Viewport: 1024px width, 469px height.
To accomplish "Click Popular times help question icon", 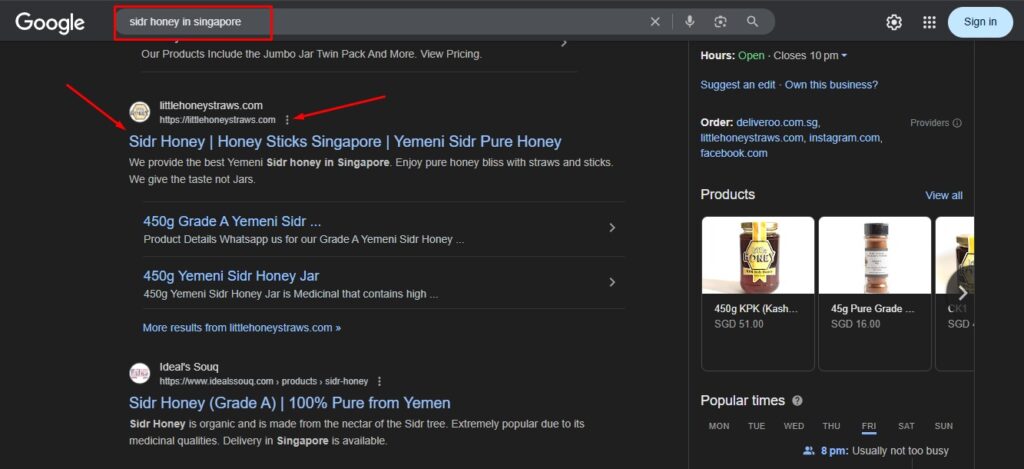I will click(797, 401).
